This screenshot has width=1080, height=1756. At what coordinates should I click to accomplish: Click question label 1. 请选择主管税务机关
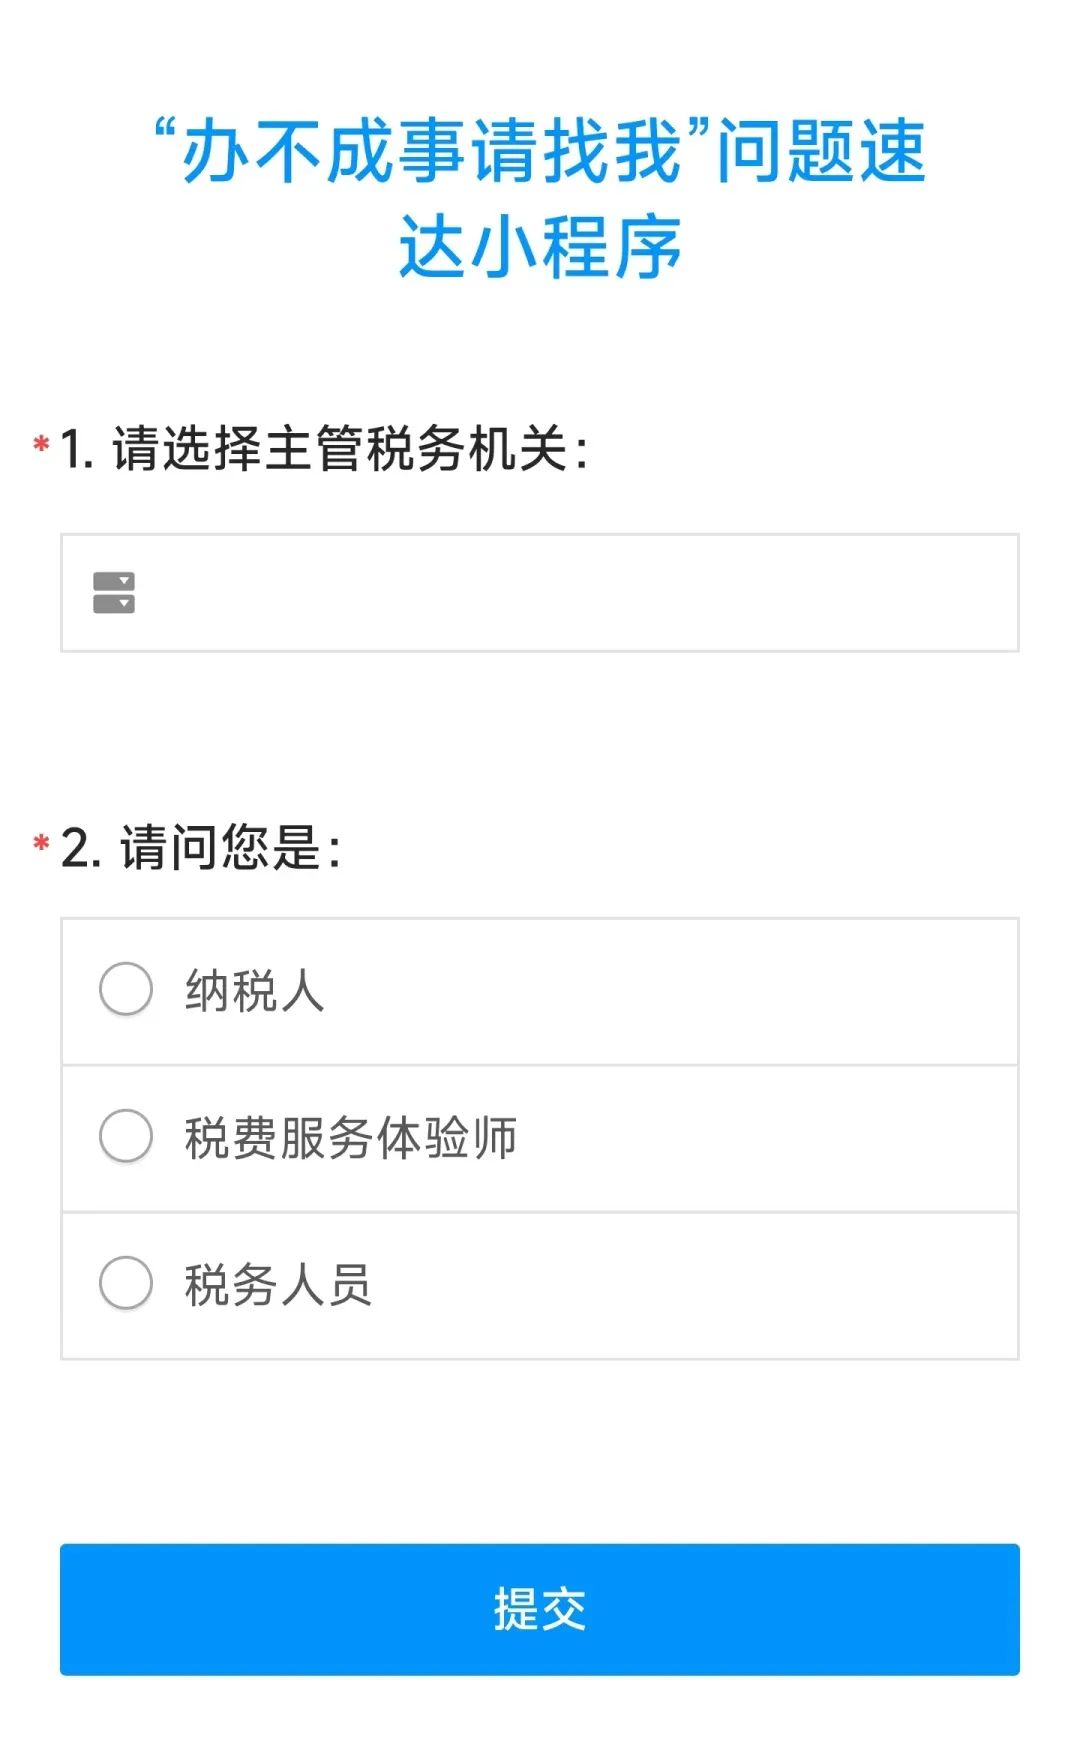(324, 448)
